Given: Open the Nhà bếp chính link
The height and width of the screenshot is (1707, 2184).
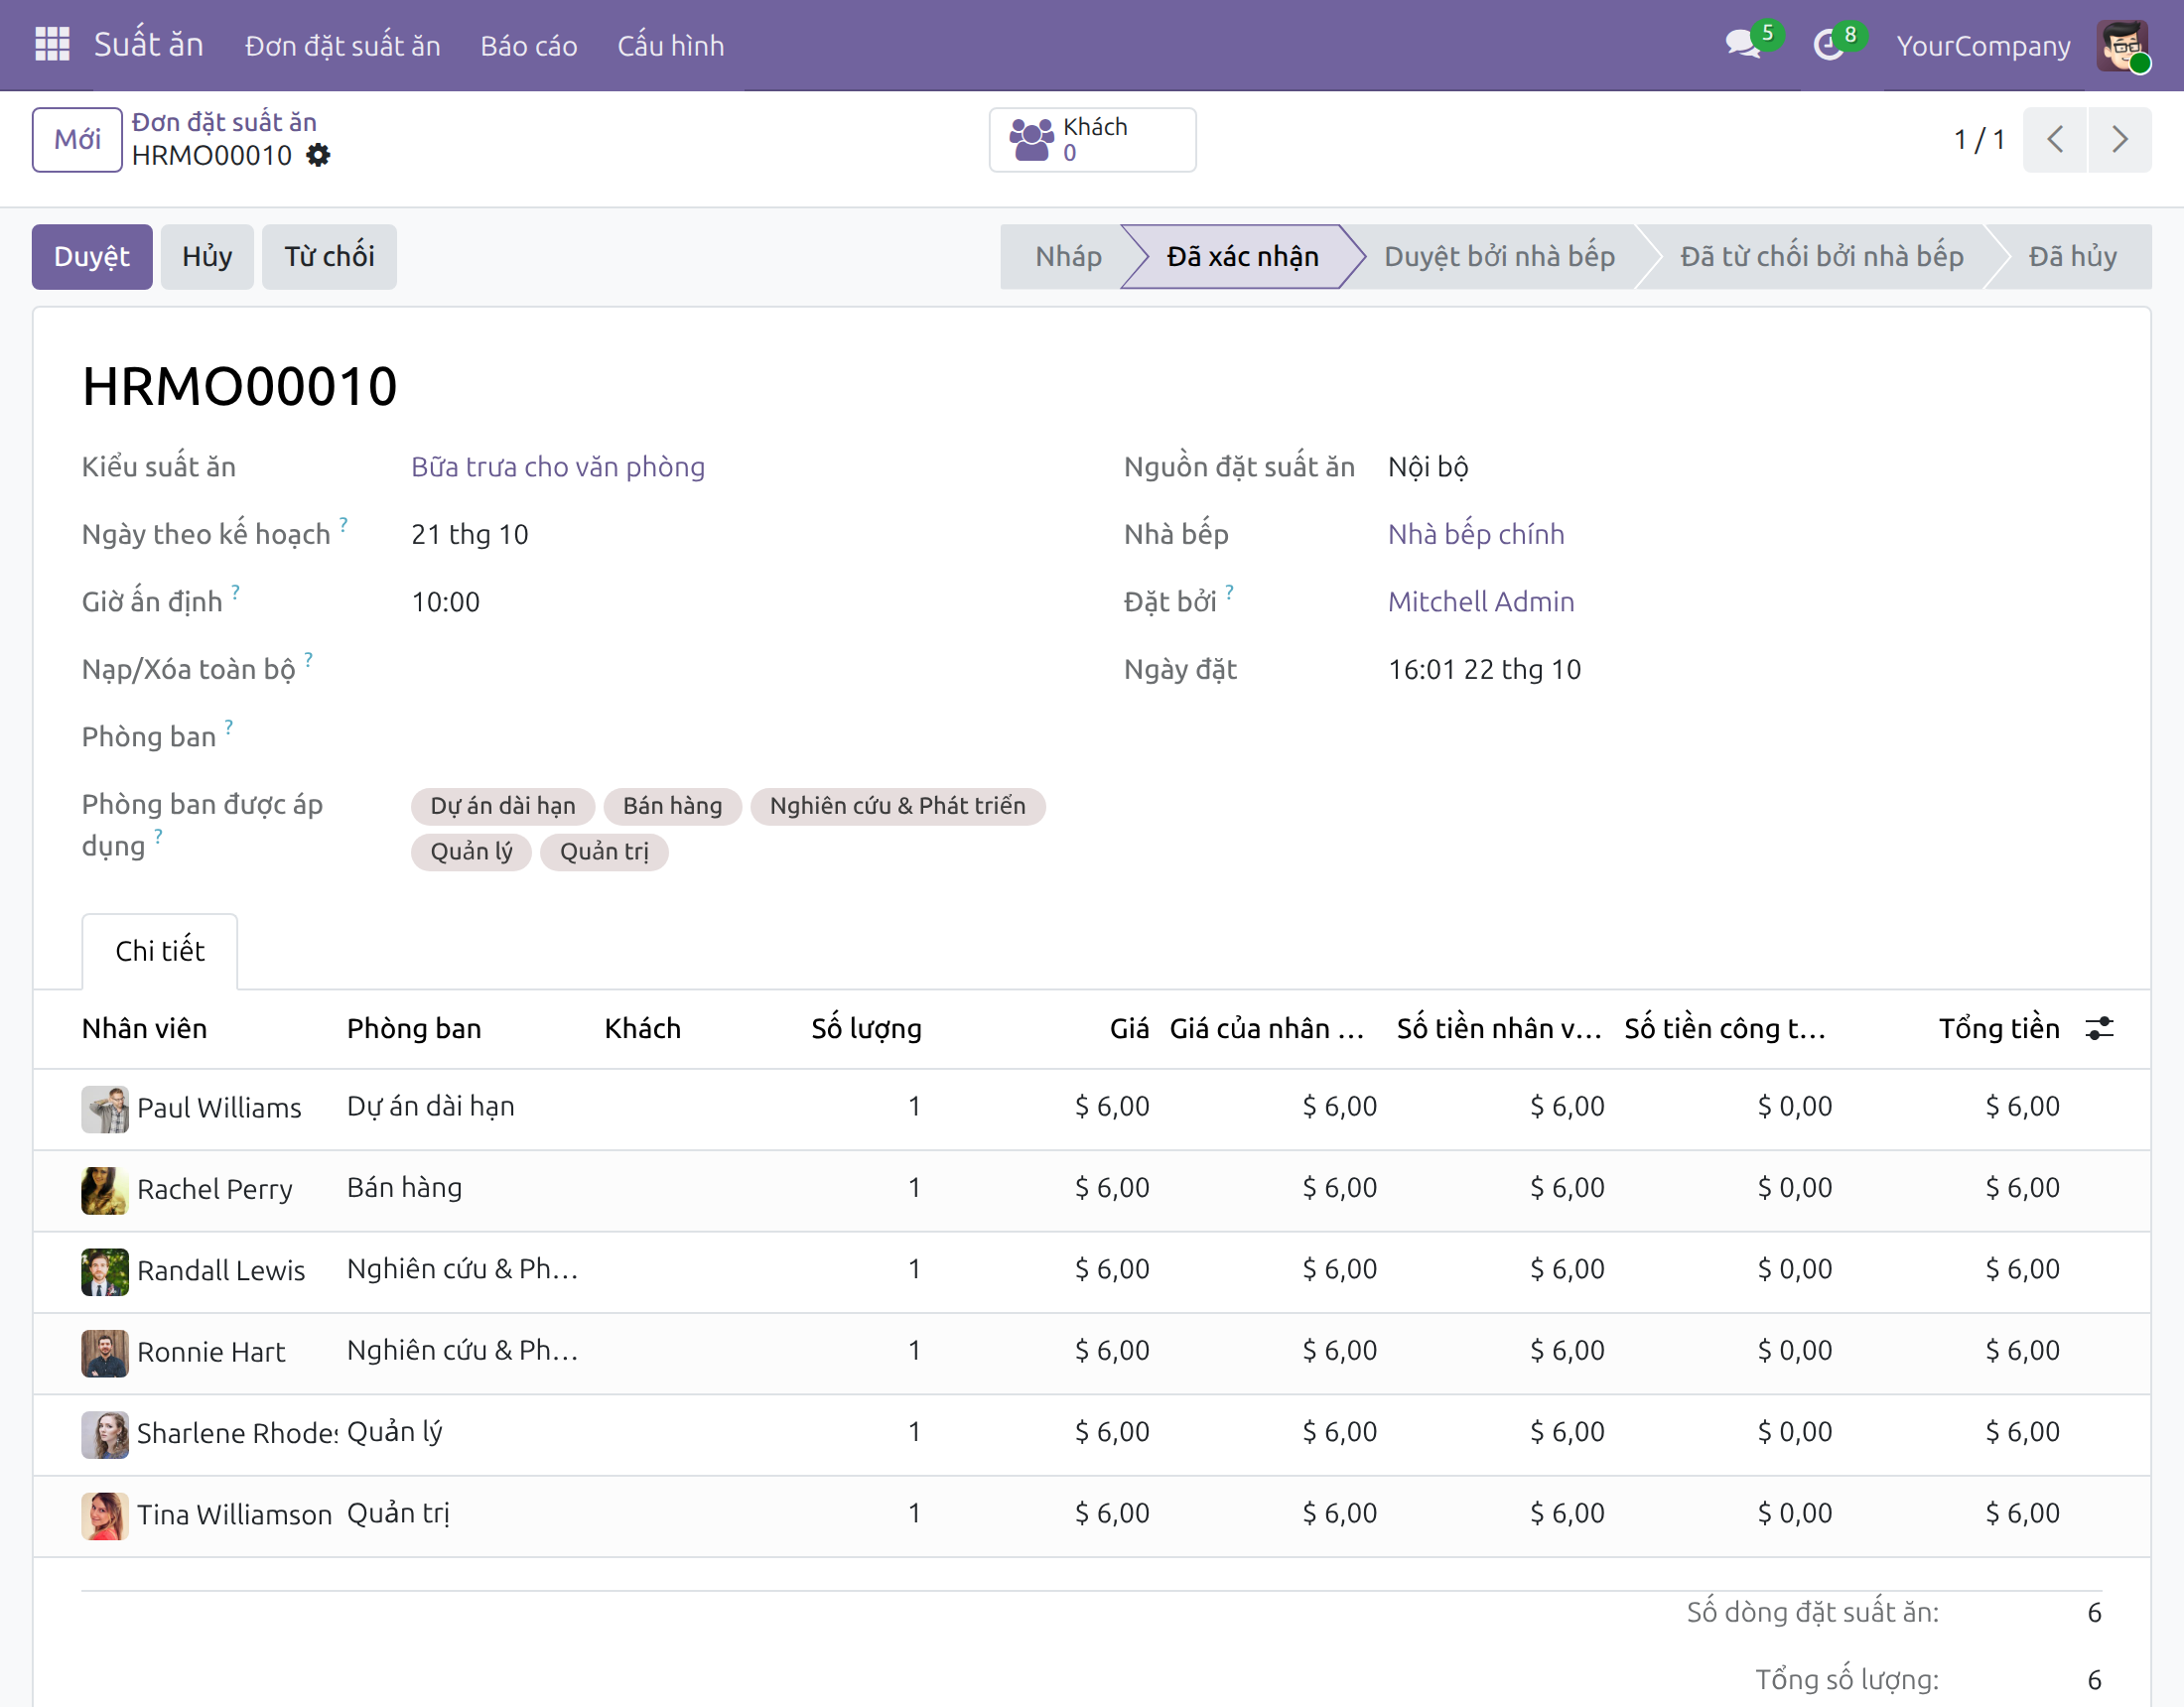Looking at the screenshot, I should [1476, 534].
